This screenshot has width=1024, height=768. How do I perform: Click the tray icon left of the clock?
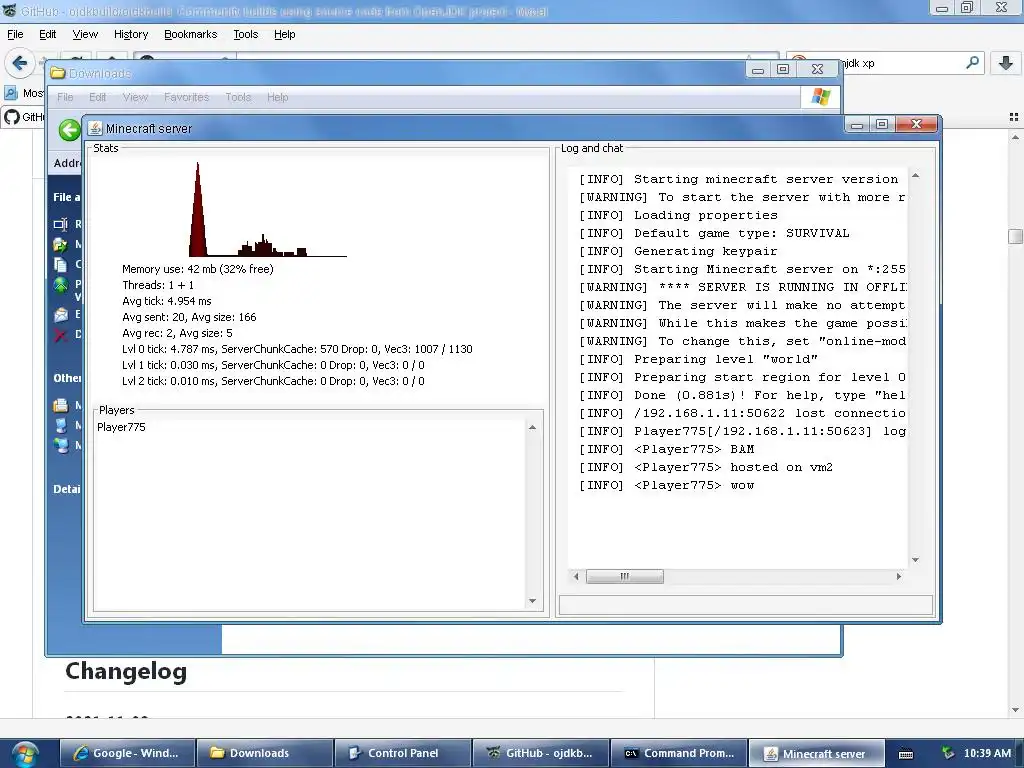pyautogui.click(x=948, y=753)
